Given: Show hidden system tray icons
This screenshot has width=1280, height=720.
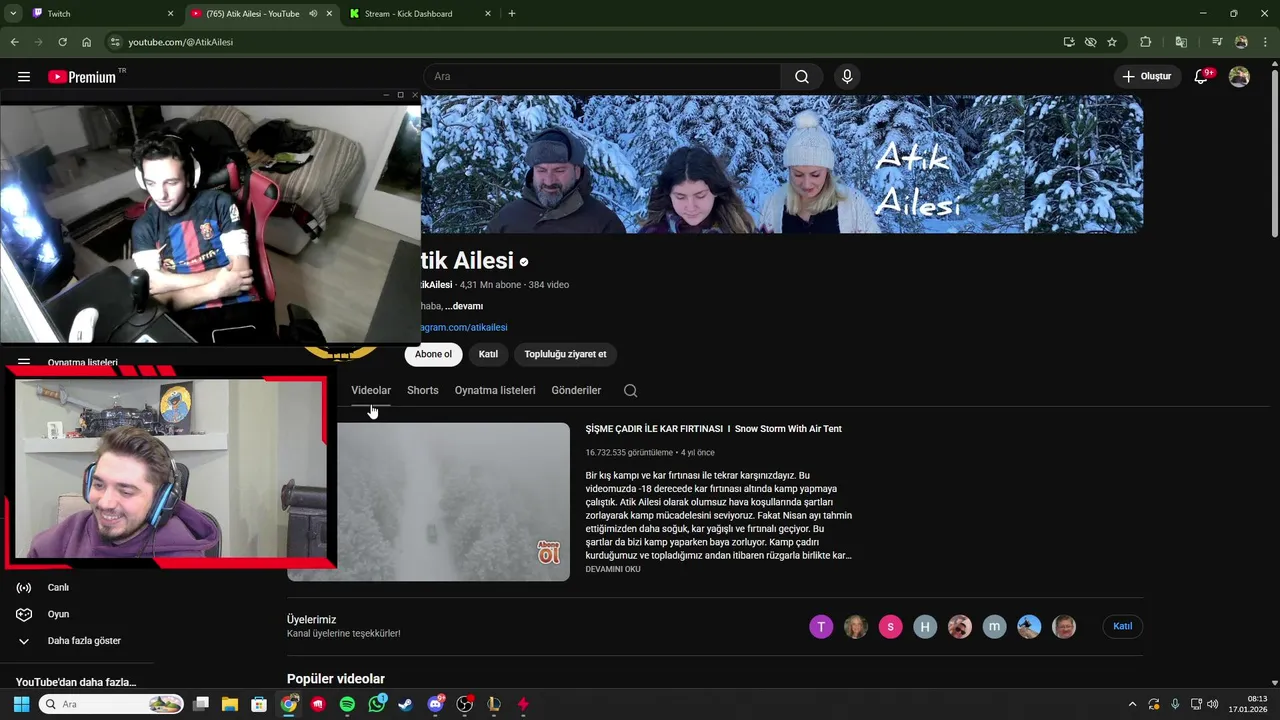Looking at the screenshot, I should tap(1132, 704).
